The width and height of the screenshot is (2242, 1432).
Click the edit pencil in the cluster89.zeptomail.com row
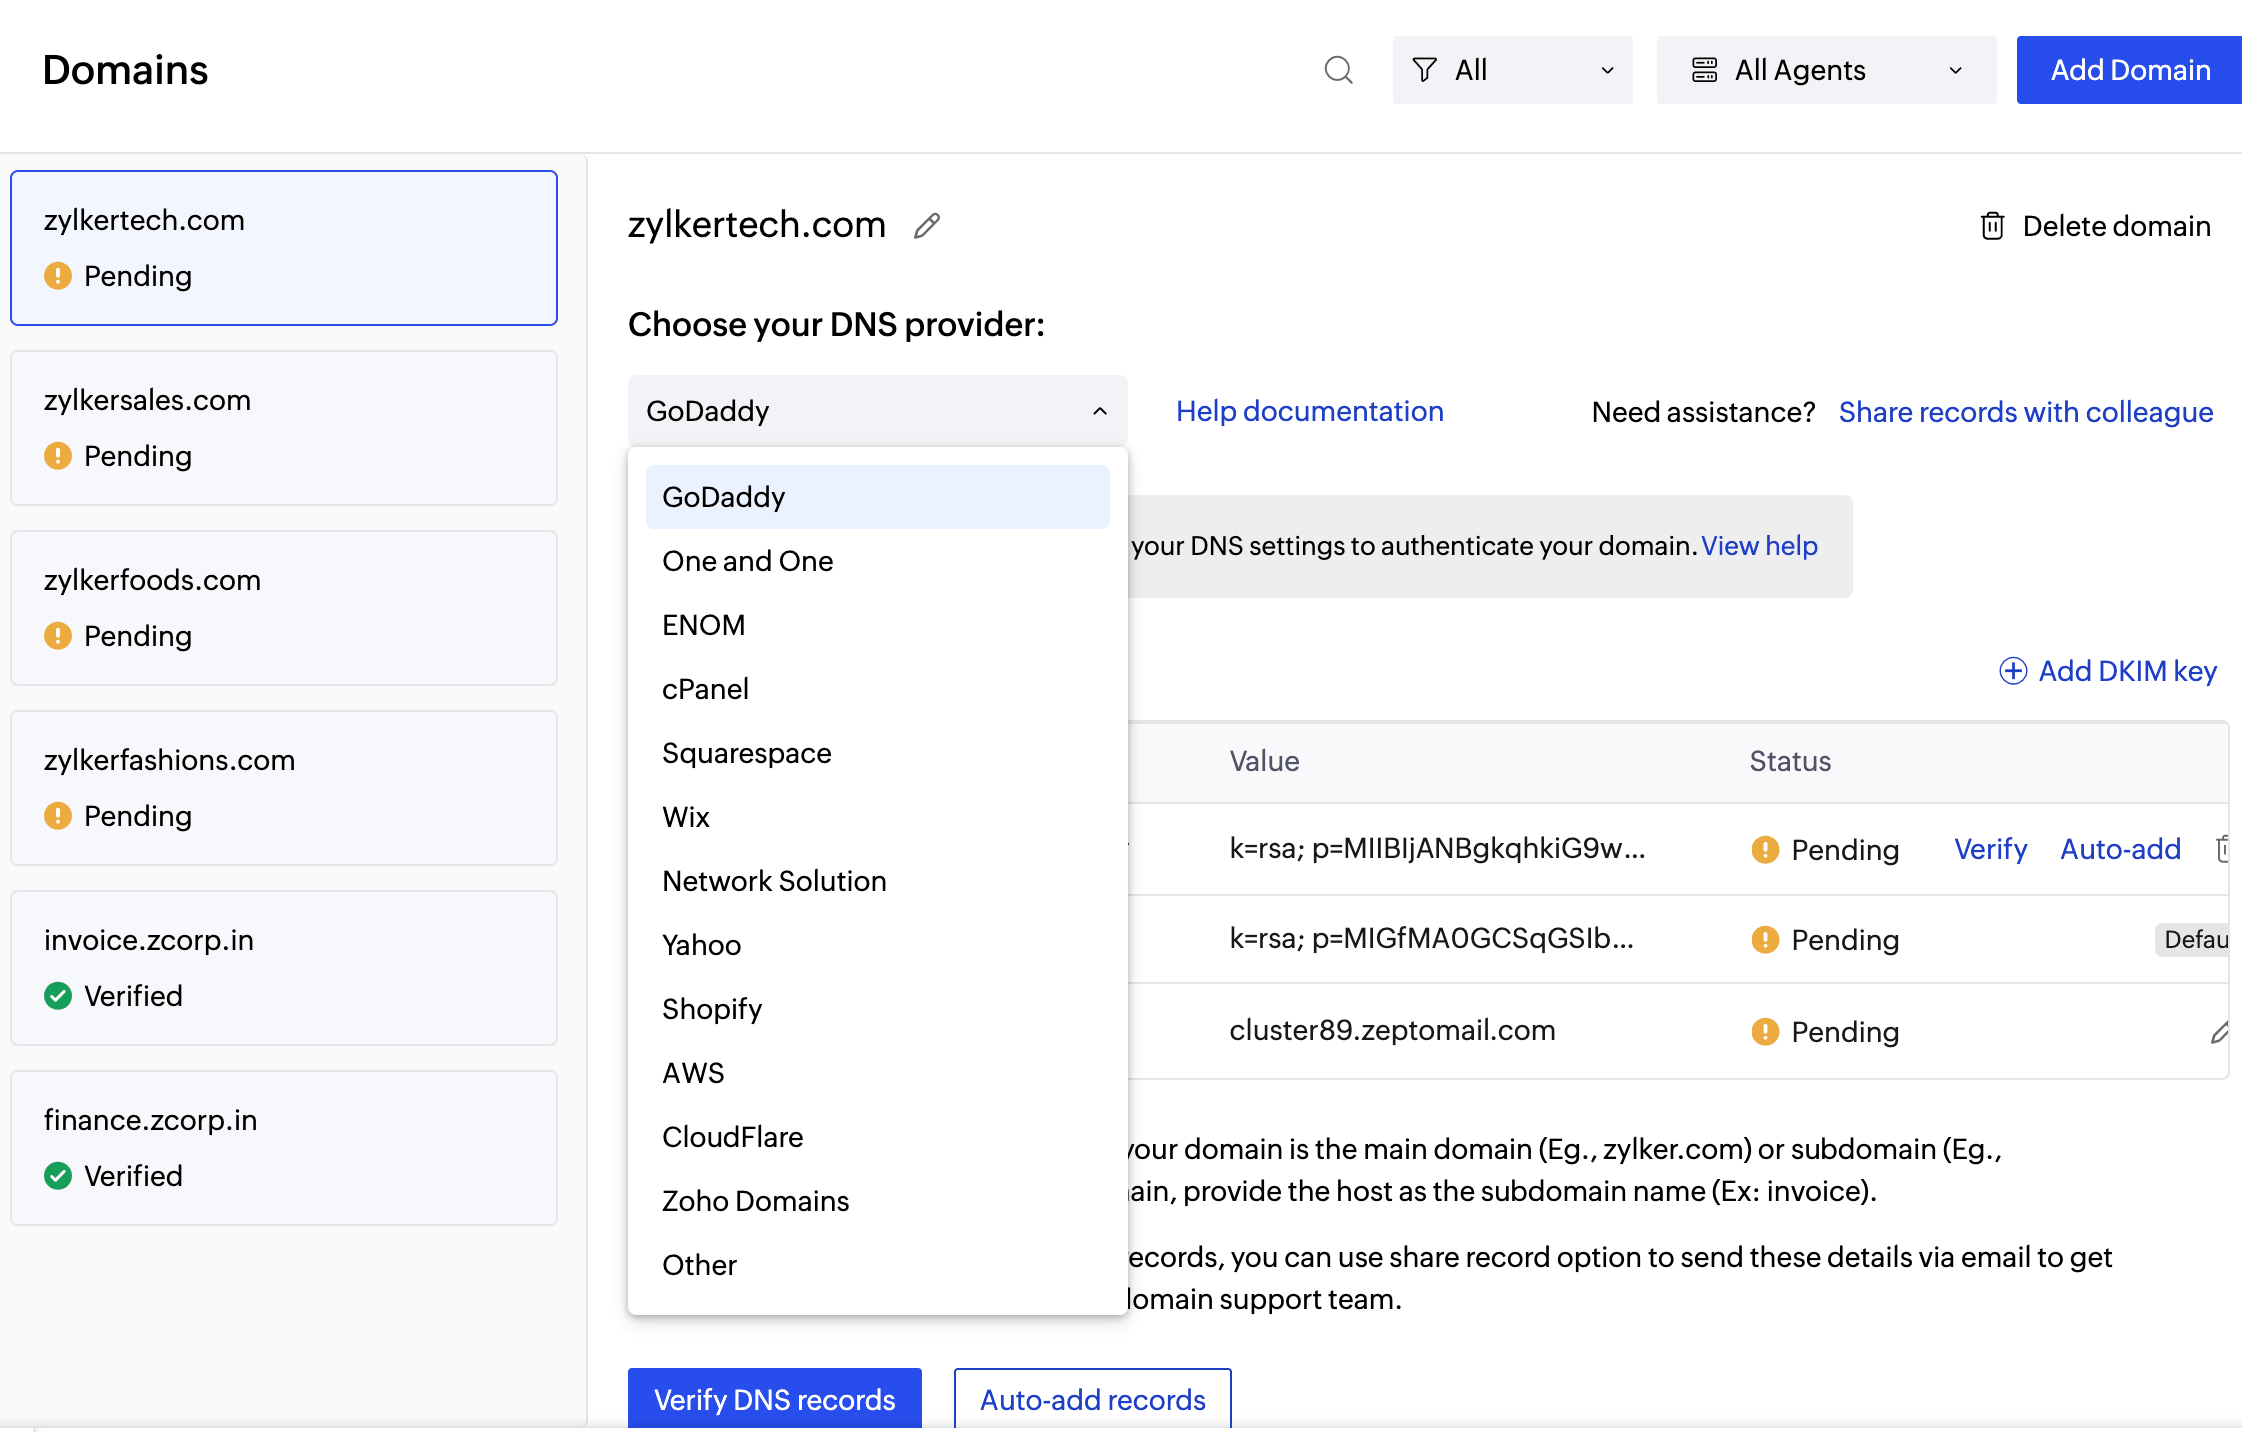point(2220,1032)
